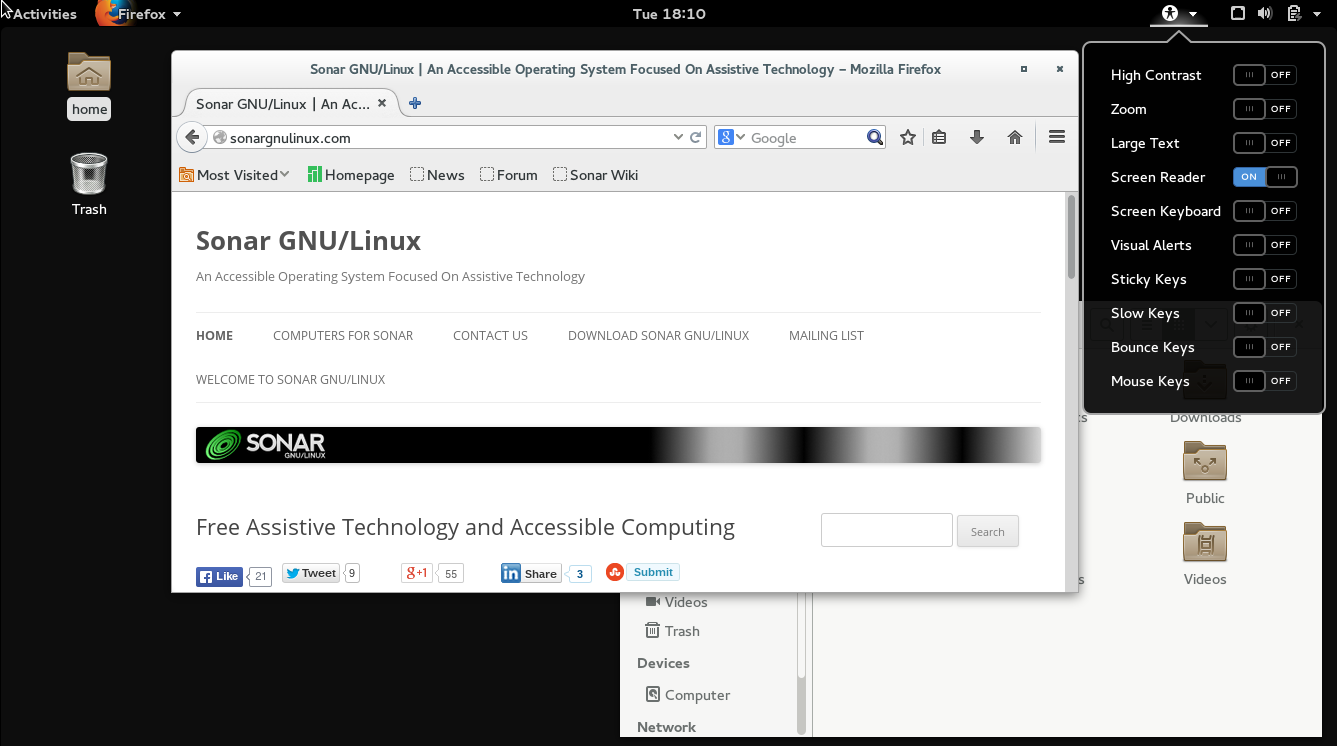The width and height of the screenshot is (1337, 746).
Task: Open the CONTACT US menu item
Action: (x=490, y=336)
